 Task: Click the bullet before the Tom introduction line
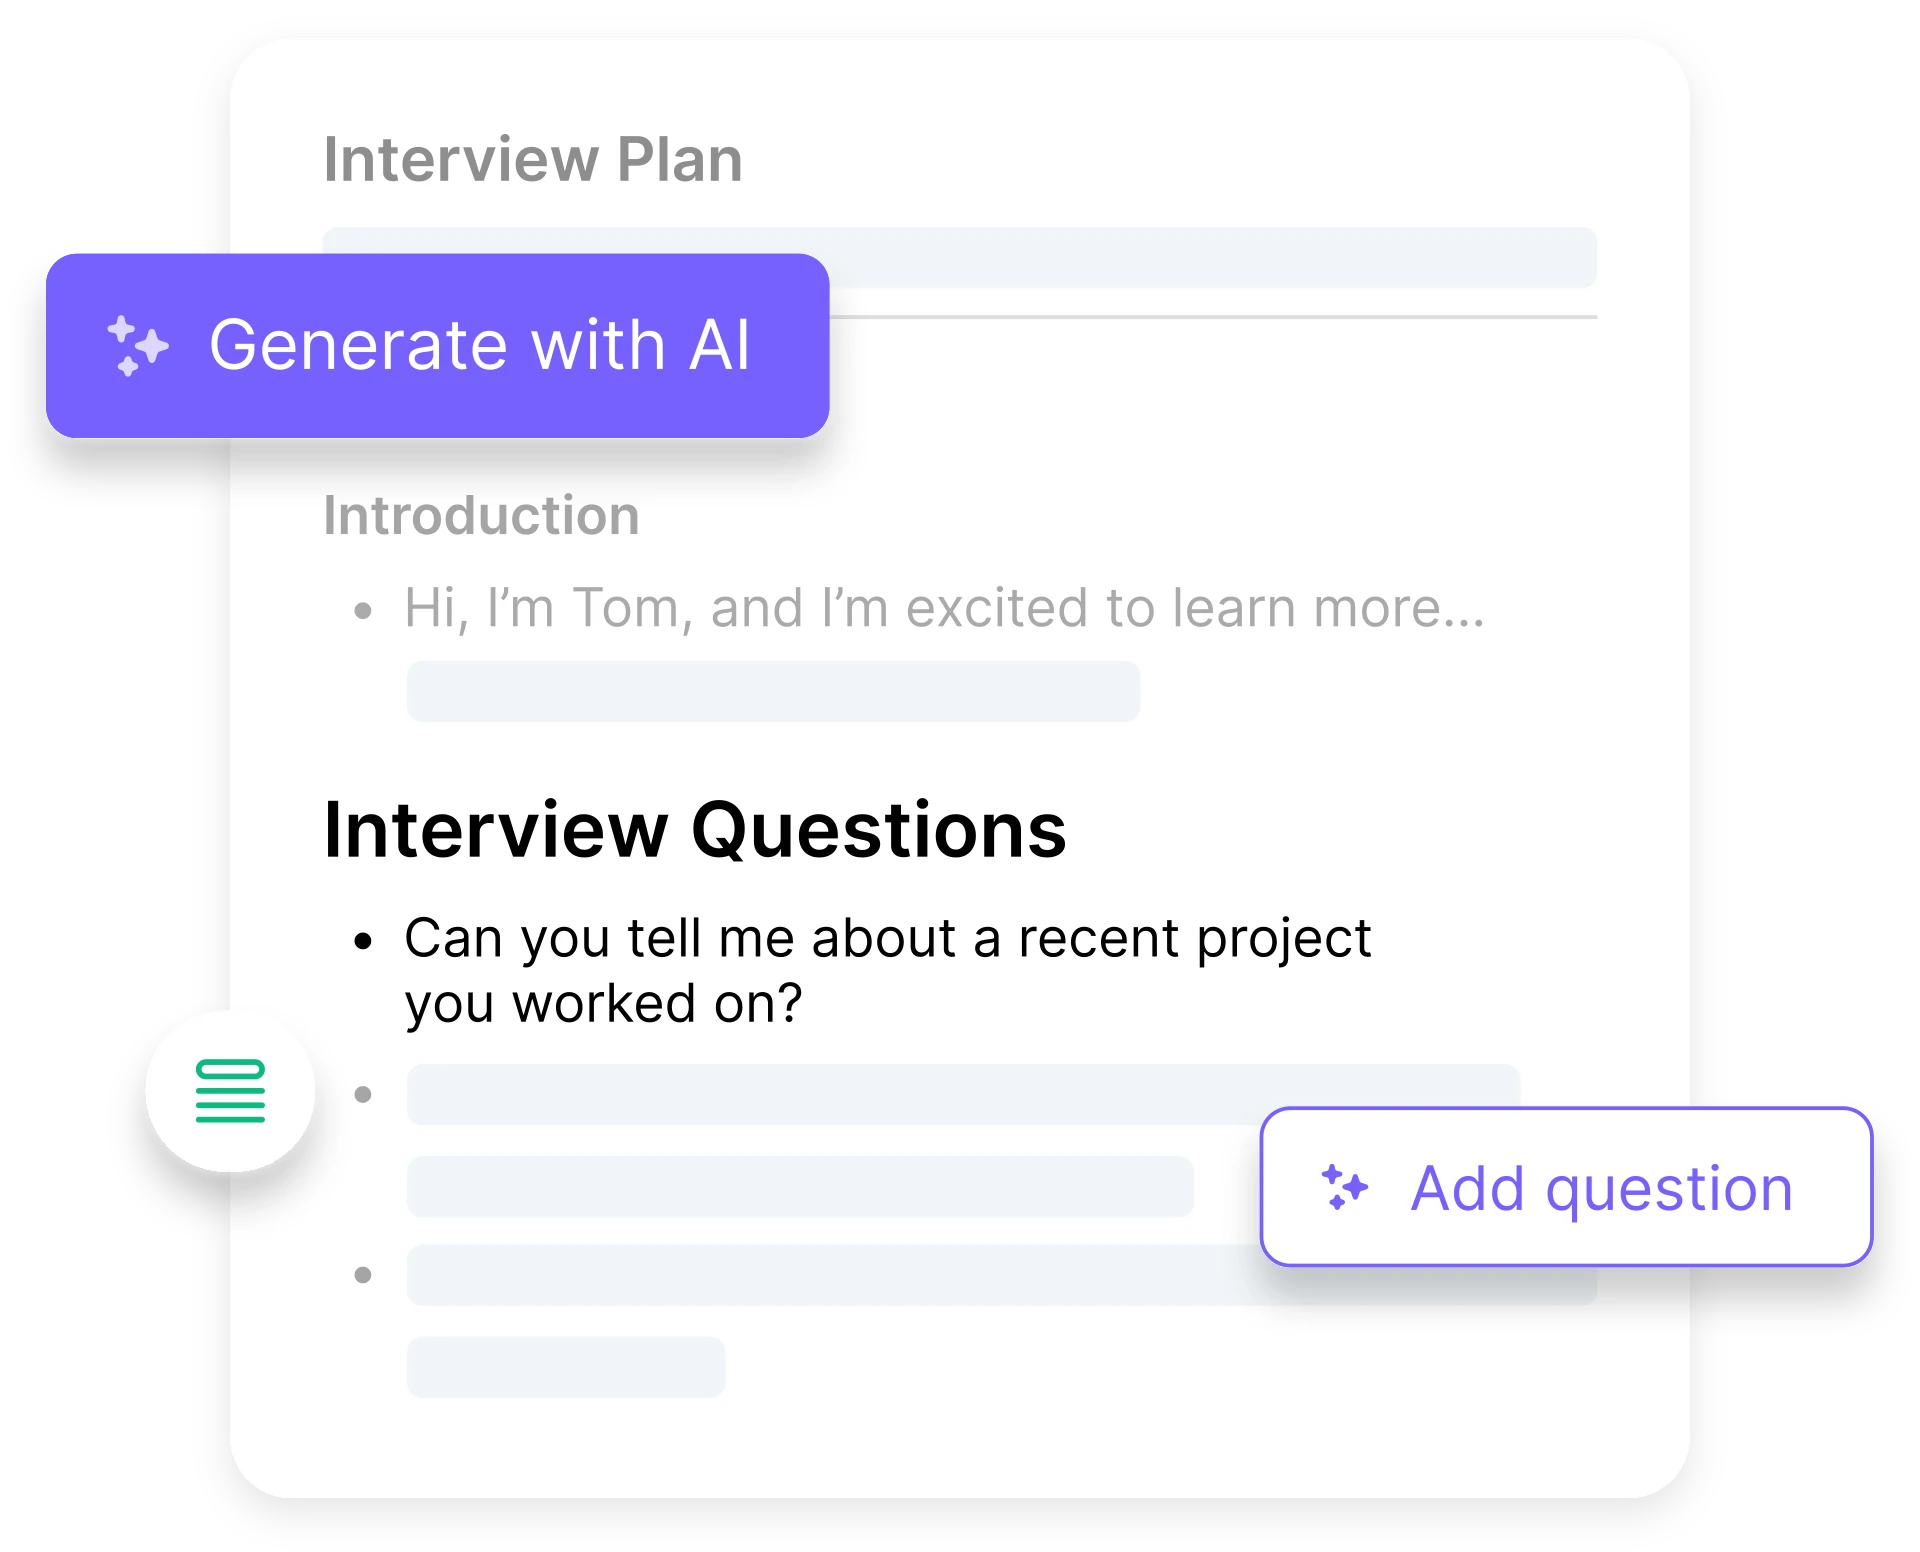pyautogui.click(x=364, y=608)
